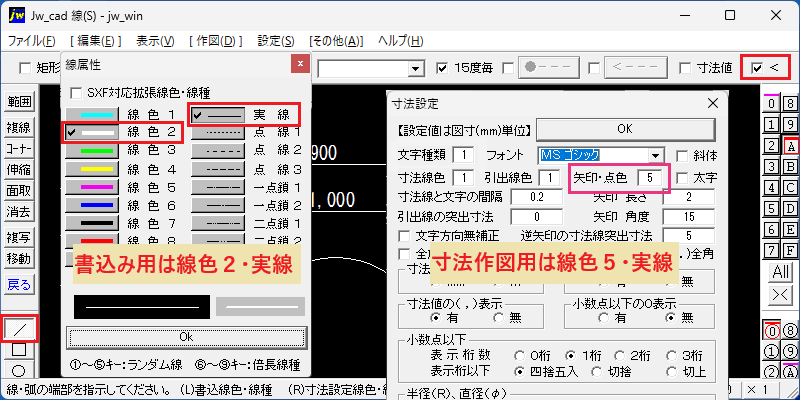
Task: Select the circle tool icon
Action: click(19, 369)
